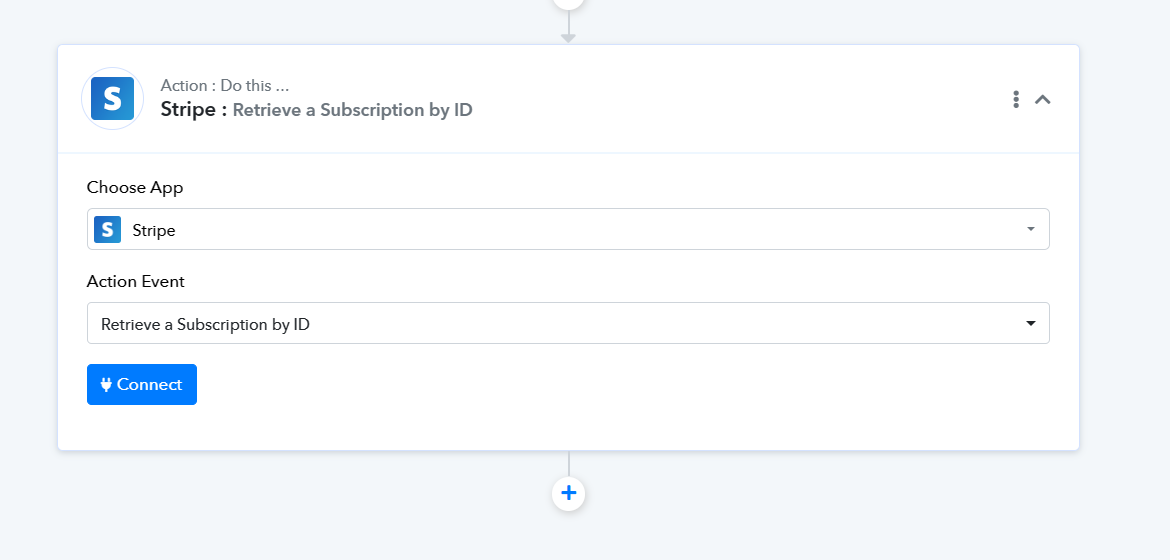Open the three-dot options menu
The image size is (1170, 560).
coord(1016,99)
